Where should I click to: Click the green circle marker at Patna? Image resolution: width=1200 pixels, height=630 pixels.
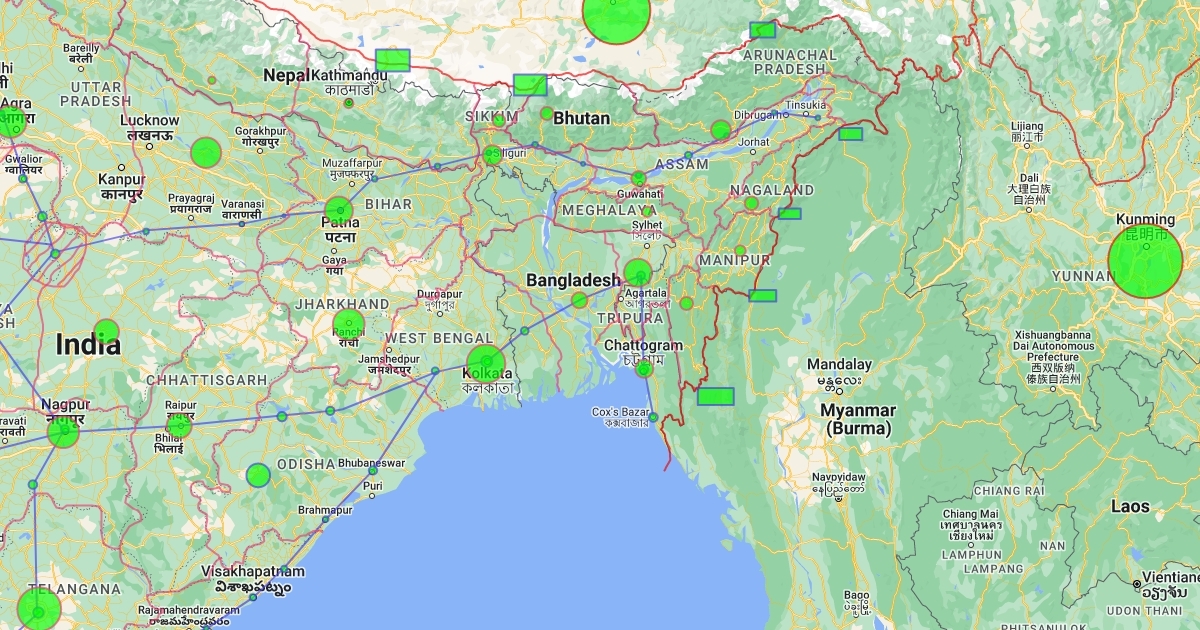click(338, 211)
